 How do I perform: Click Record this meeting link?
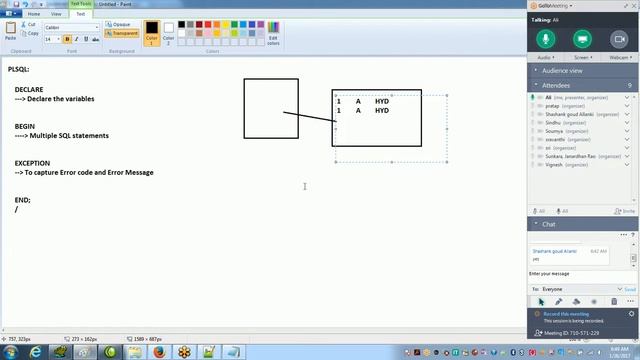click(566, 314)
